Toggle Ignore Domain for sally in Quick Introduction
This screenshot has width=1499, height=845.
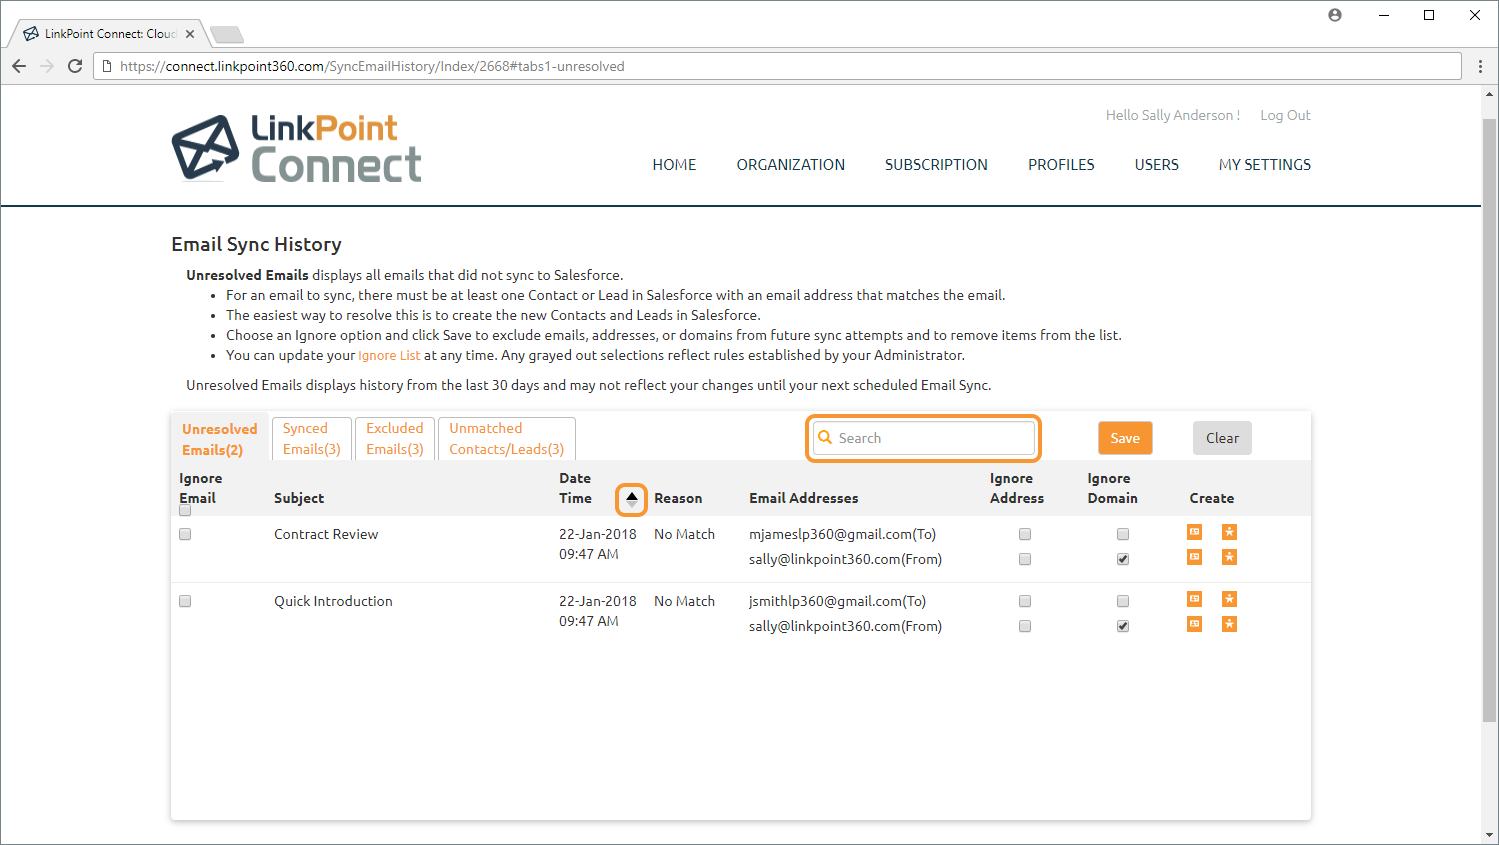1123,626
